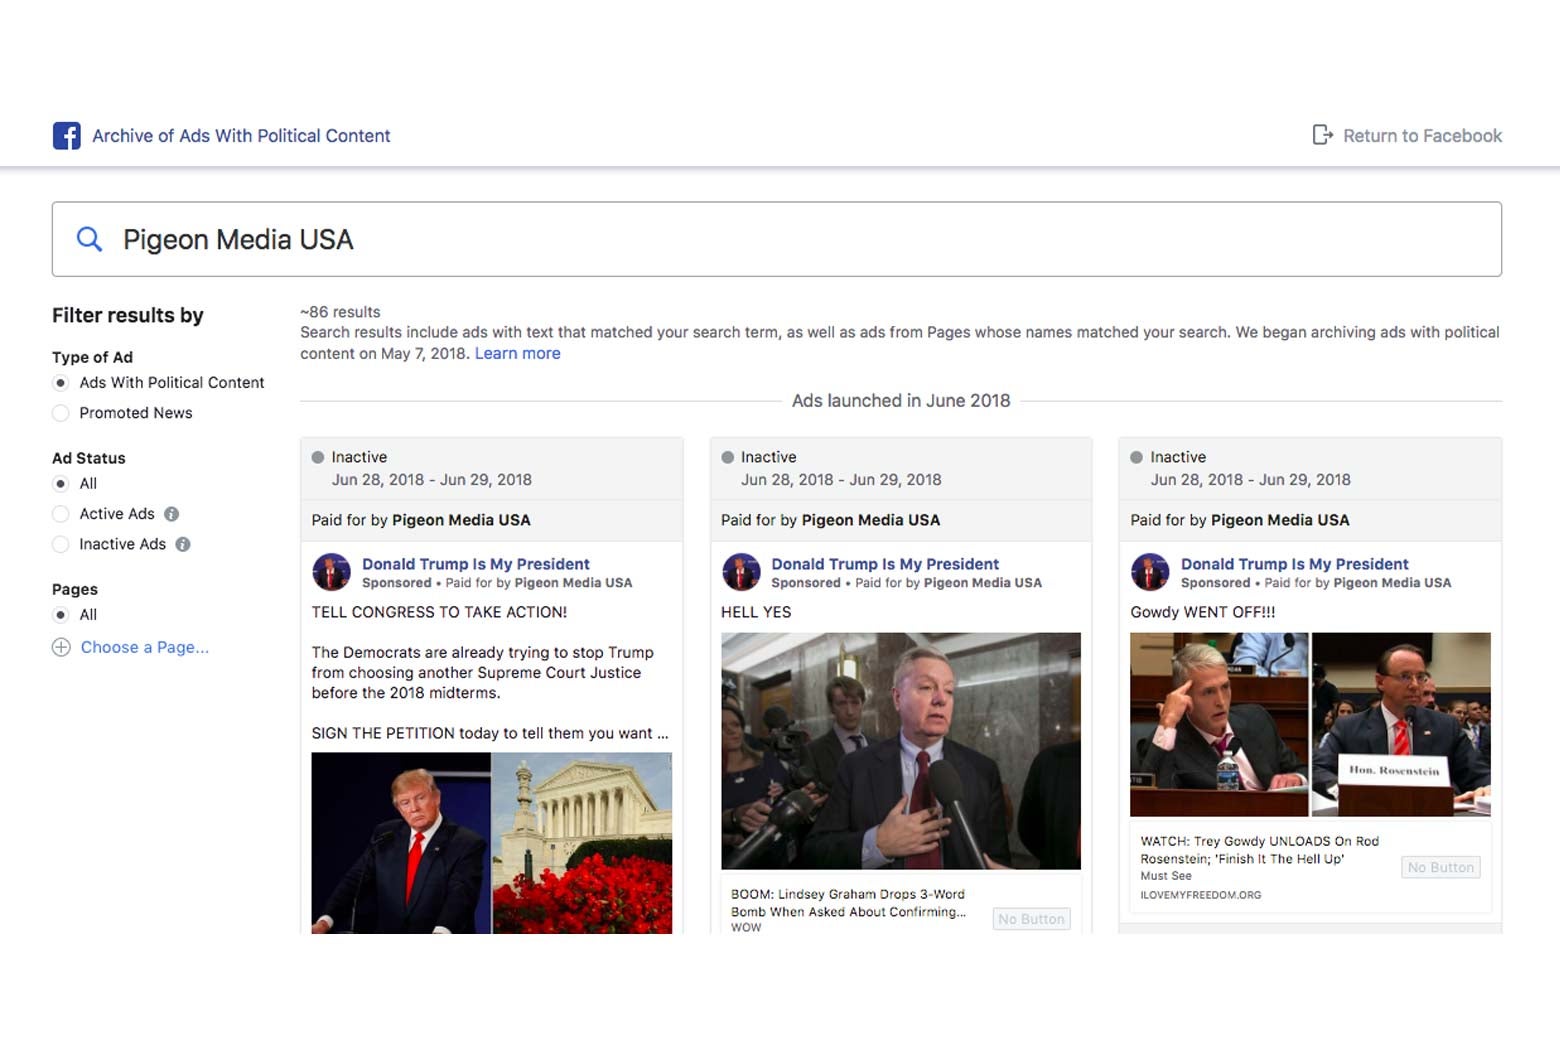Click the Facebook logo icon
The image size is (1560, 1040).
(67, 135)
